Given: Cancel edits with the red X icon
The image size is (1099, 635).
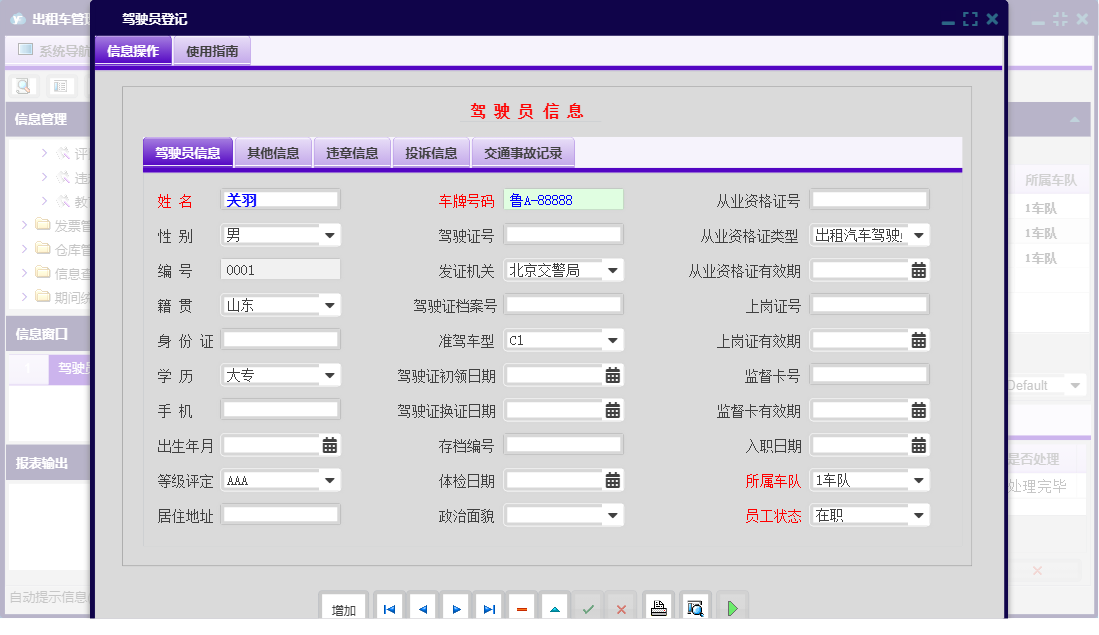Looking at the screenshot, I should (x=621, y=606).
